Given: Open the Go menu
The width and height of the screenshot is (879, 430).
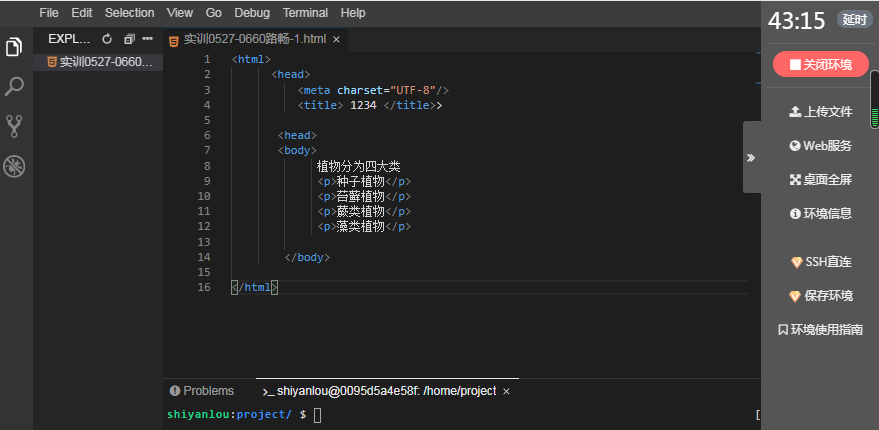Looking at the screenshot, I should [214, 13].
